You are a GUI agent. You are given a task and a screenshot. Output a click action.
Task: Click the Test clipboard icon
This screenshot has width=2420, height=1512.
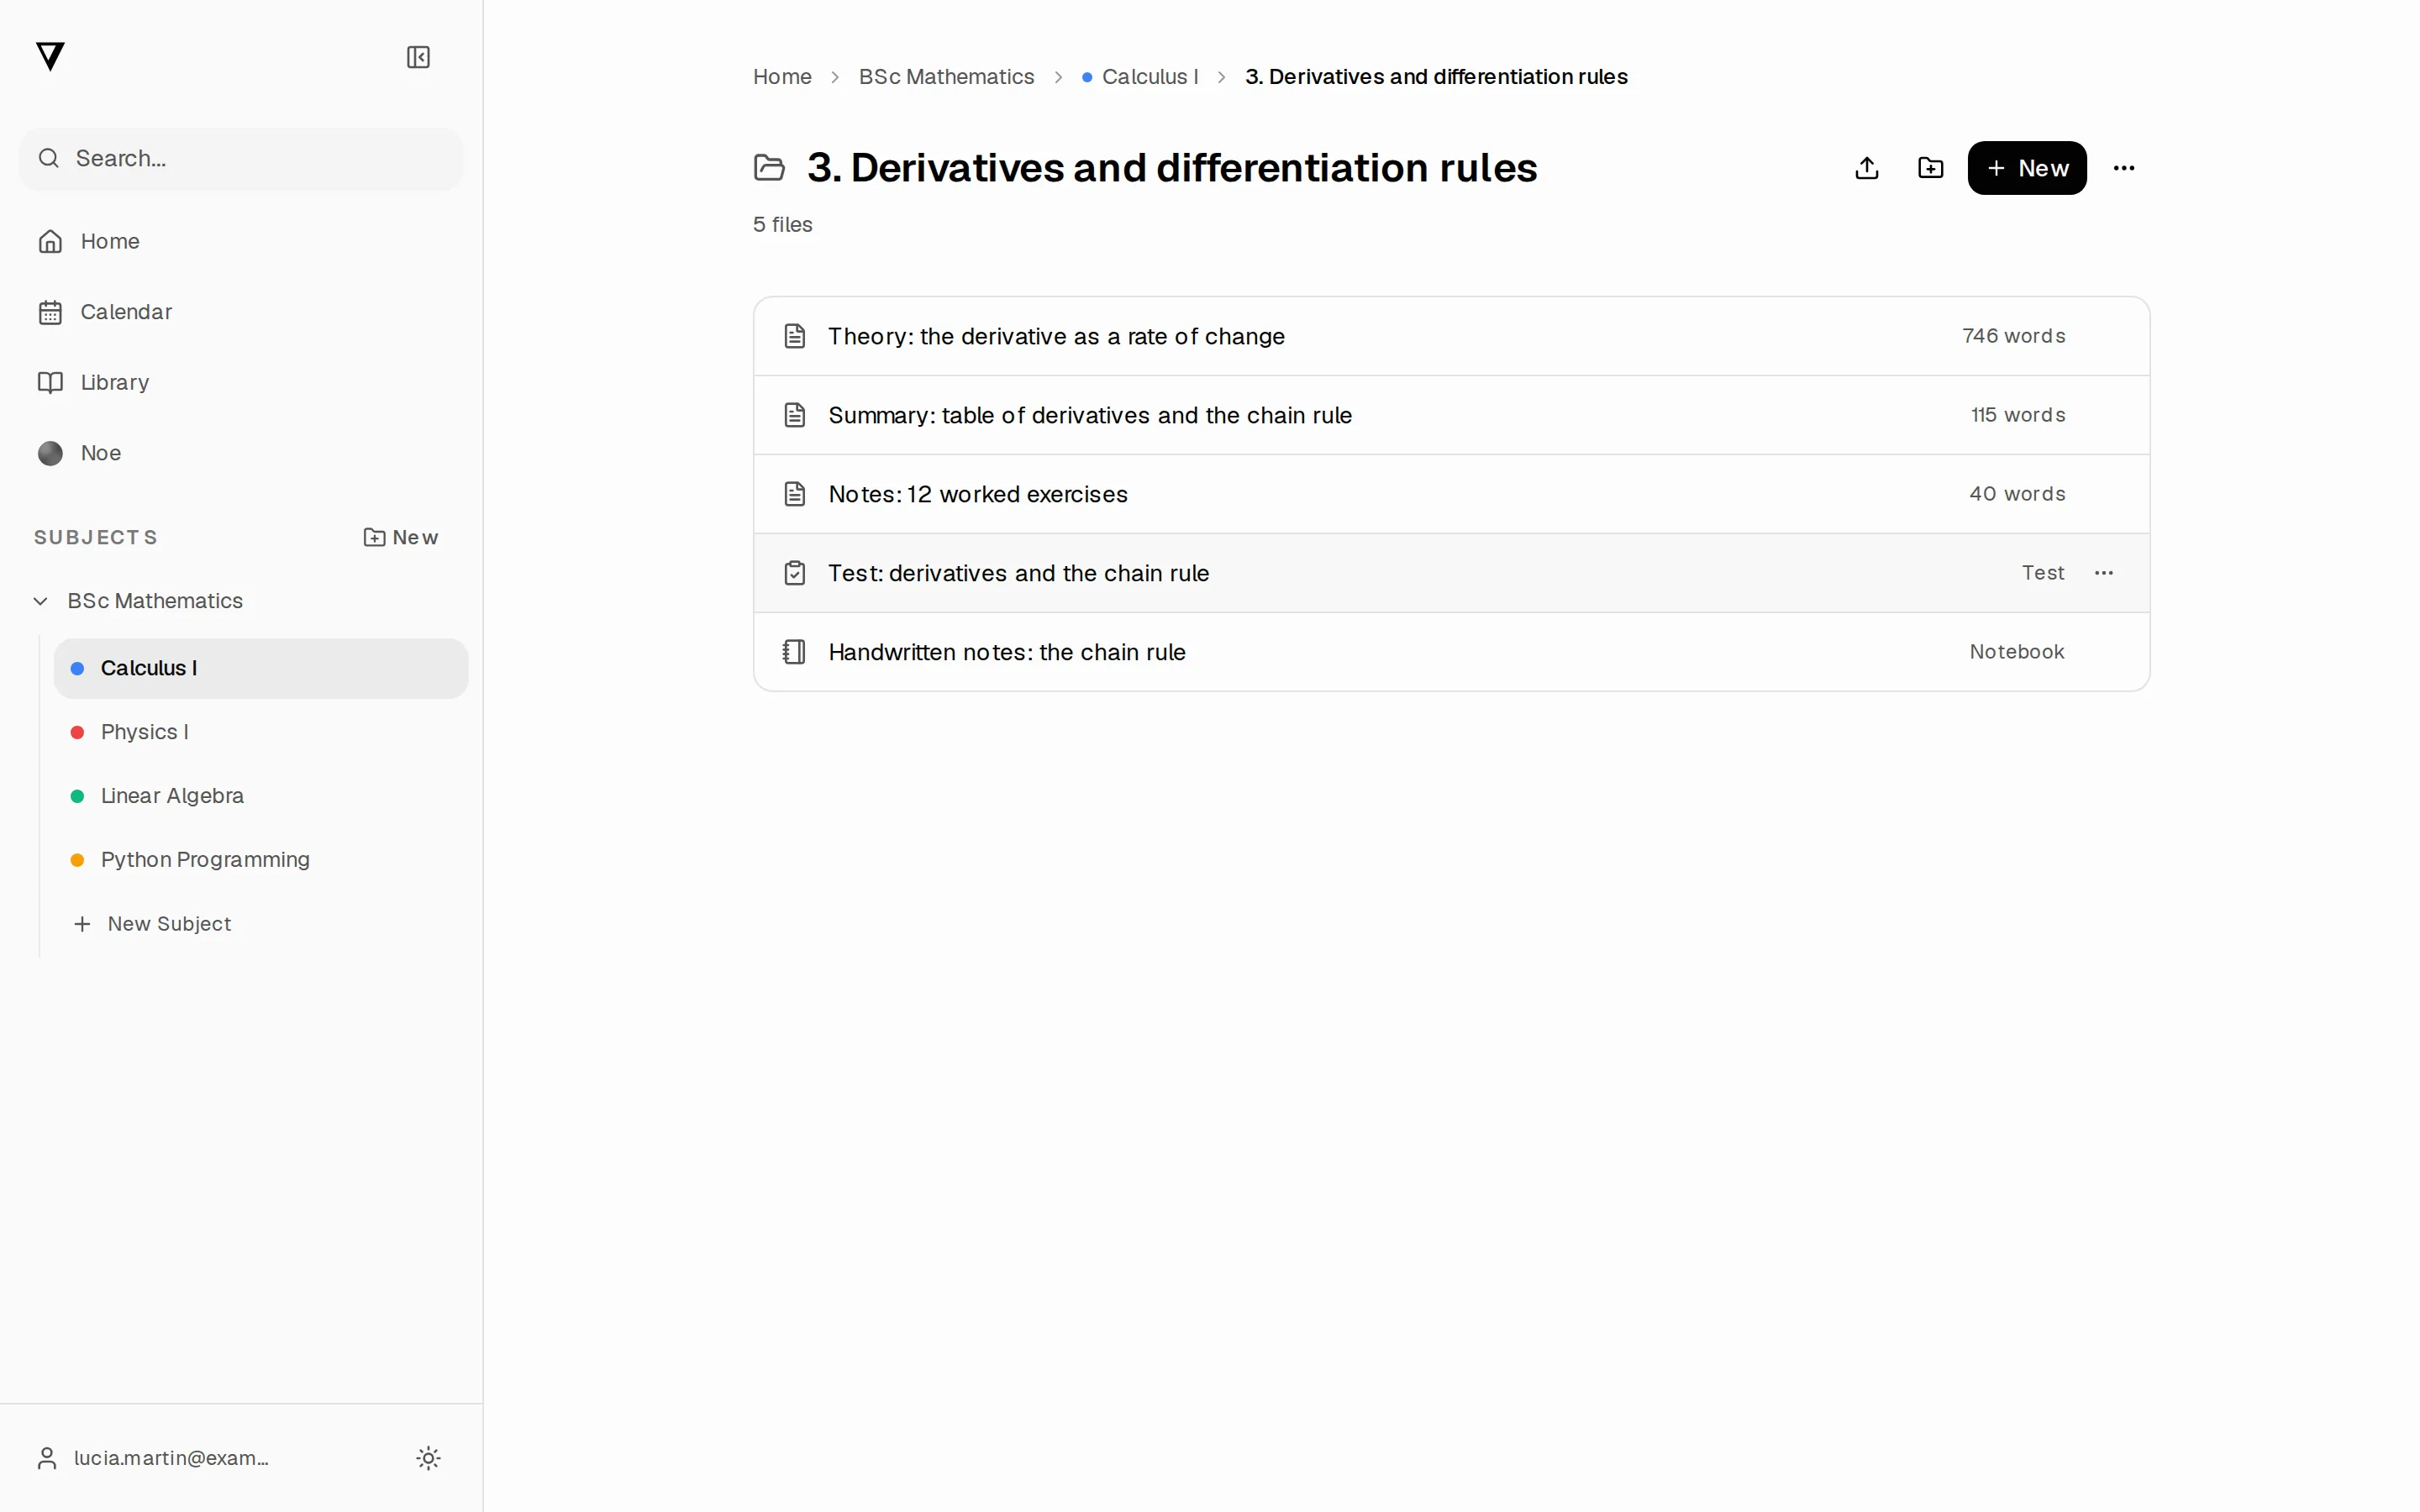(794, 573)
